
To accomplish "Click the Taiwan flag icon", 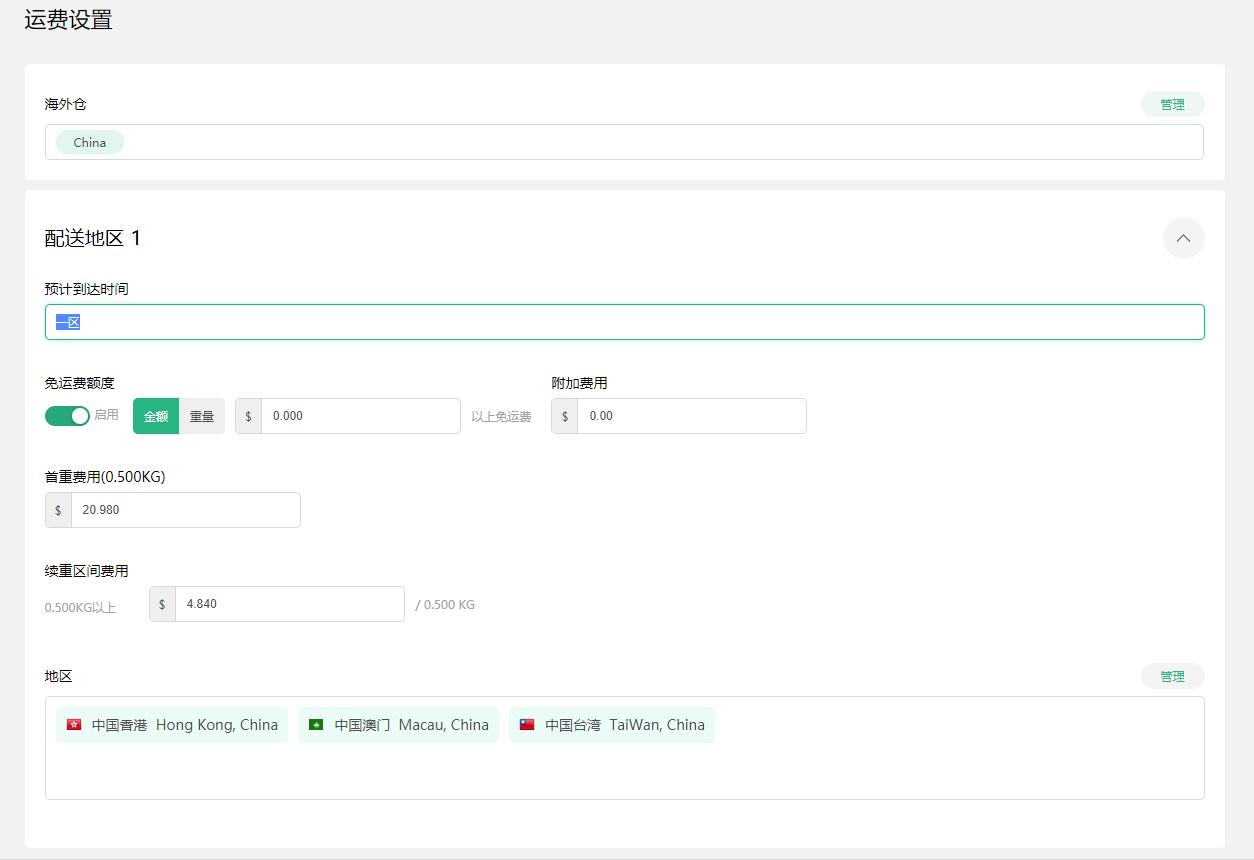I will pyautogui.click(x=527, y=725).
